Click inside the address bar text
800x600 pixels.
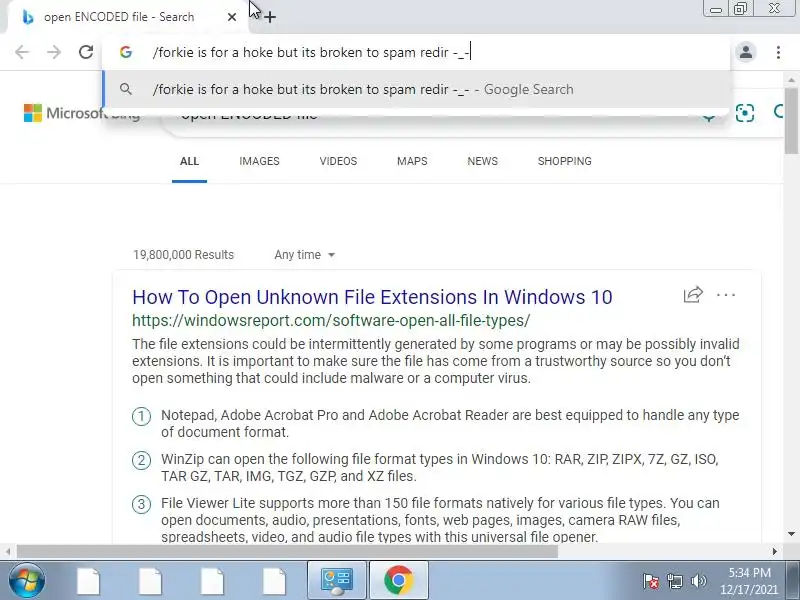(311, 52)
